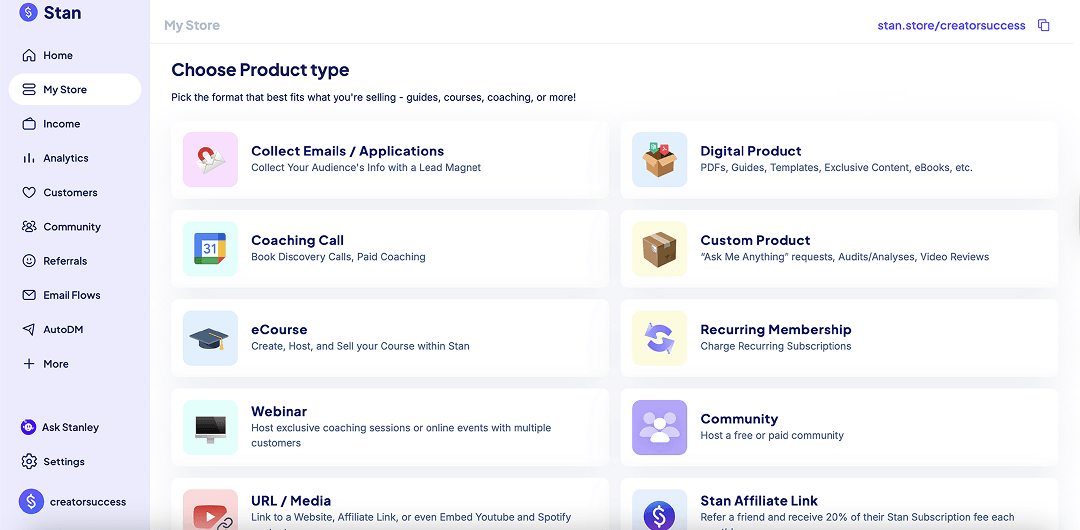Open Email Flows section
The height and width of the screenshot is (530, 1080).
(74, 295)
